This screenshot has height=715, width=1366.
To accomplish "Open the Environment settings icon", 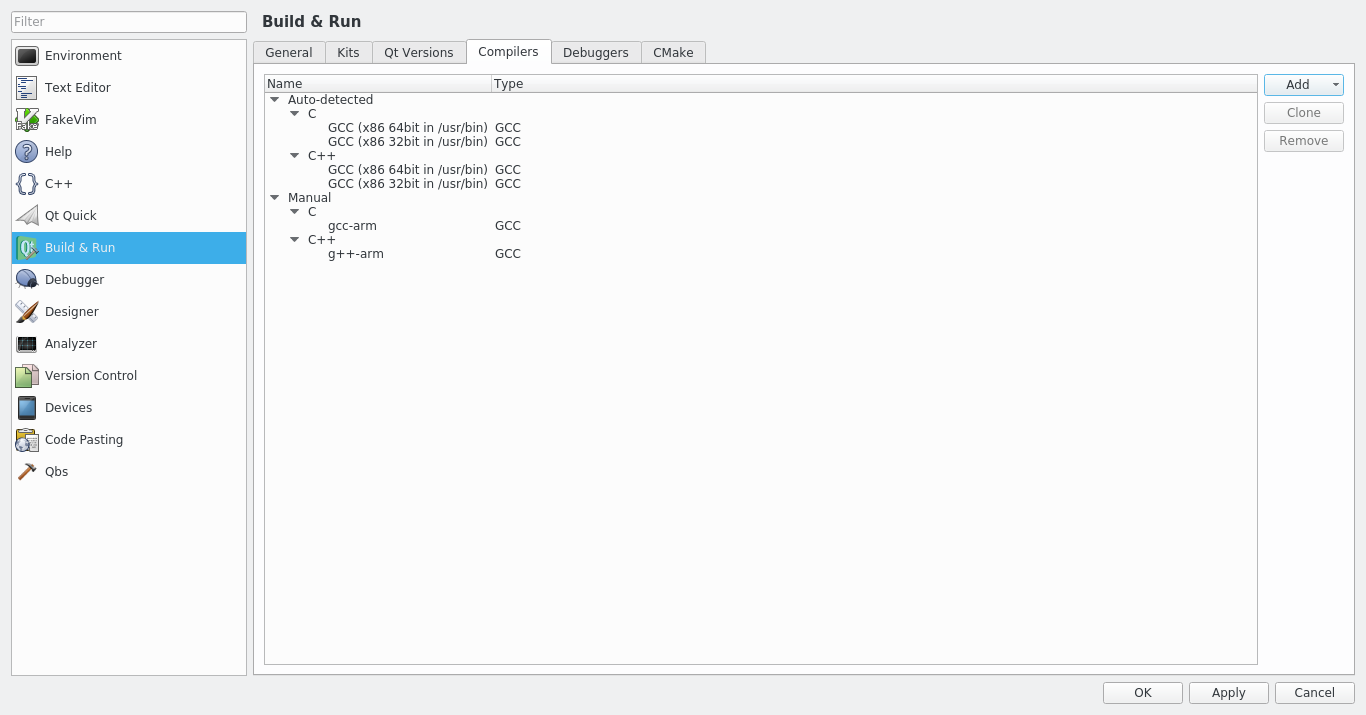I will click(27, 56).
